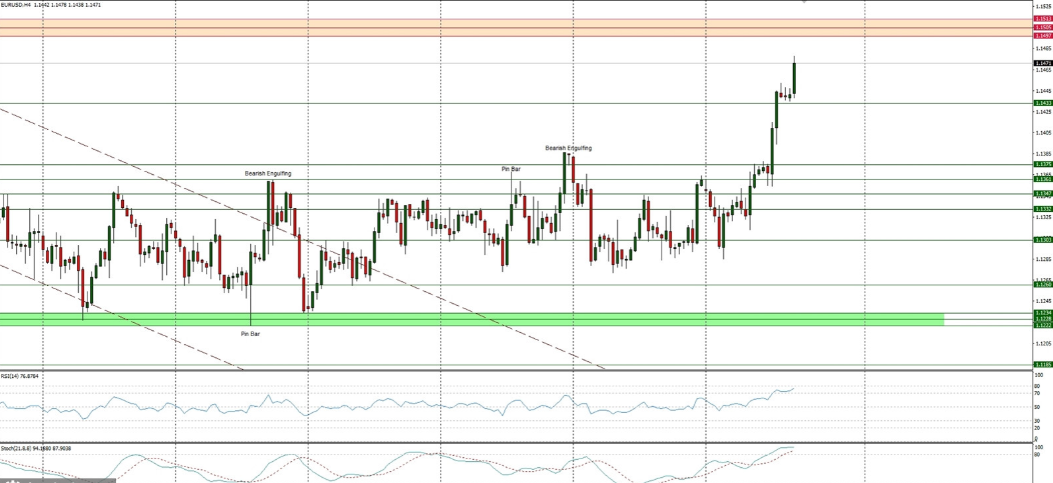1053x483 pixels.
Task: Select the green 1.1375 price level tag
Action: click(1043, 164)
